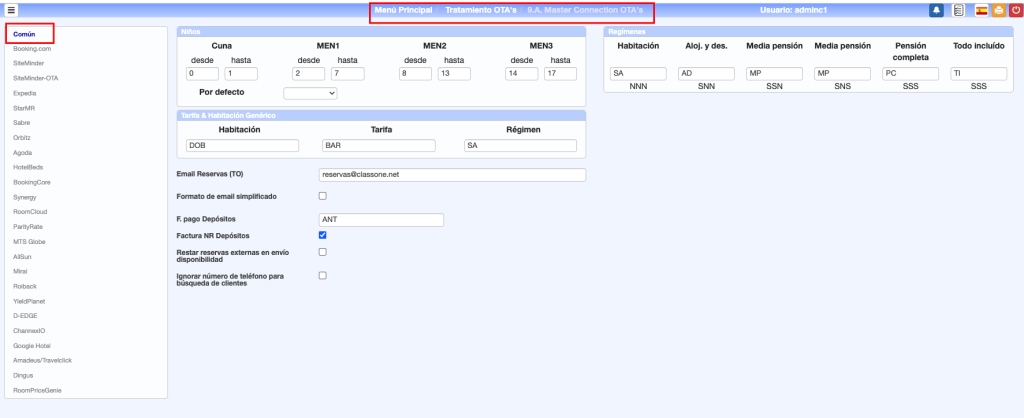Tick Restar reservas externas checkbox

coord(322,252)
